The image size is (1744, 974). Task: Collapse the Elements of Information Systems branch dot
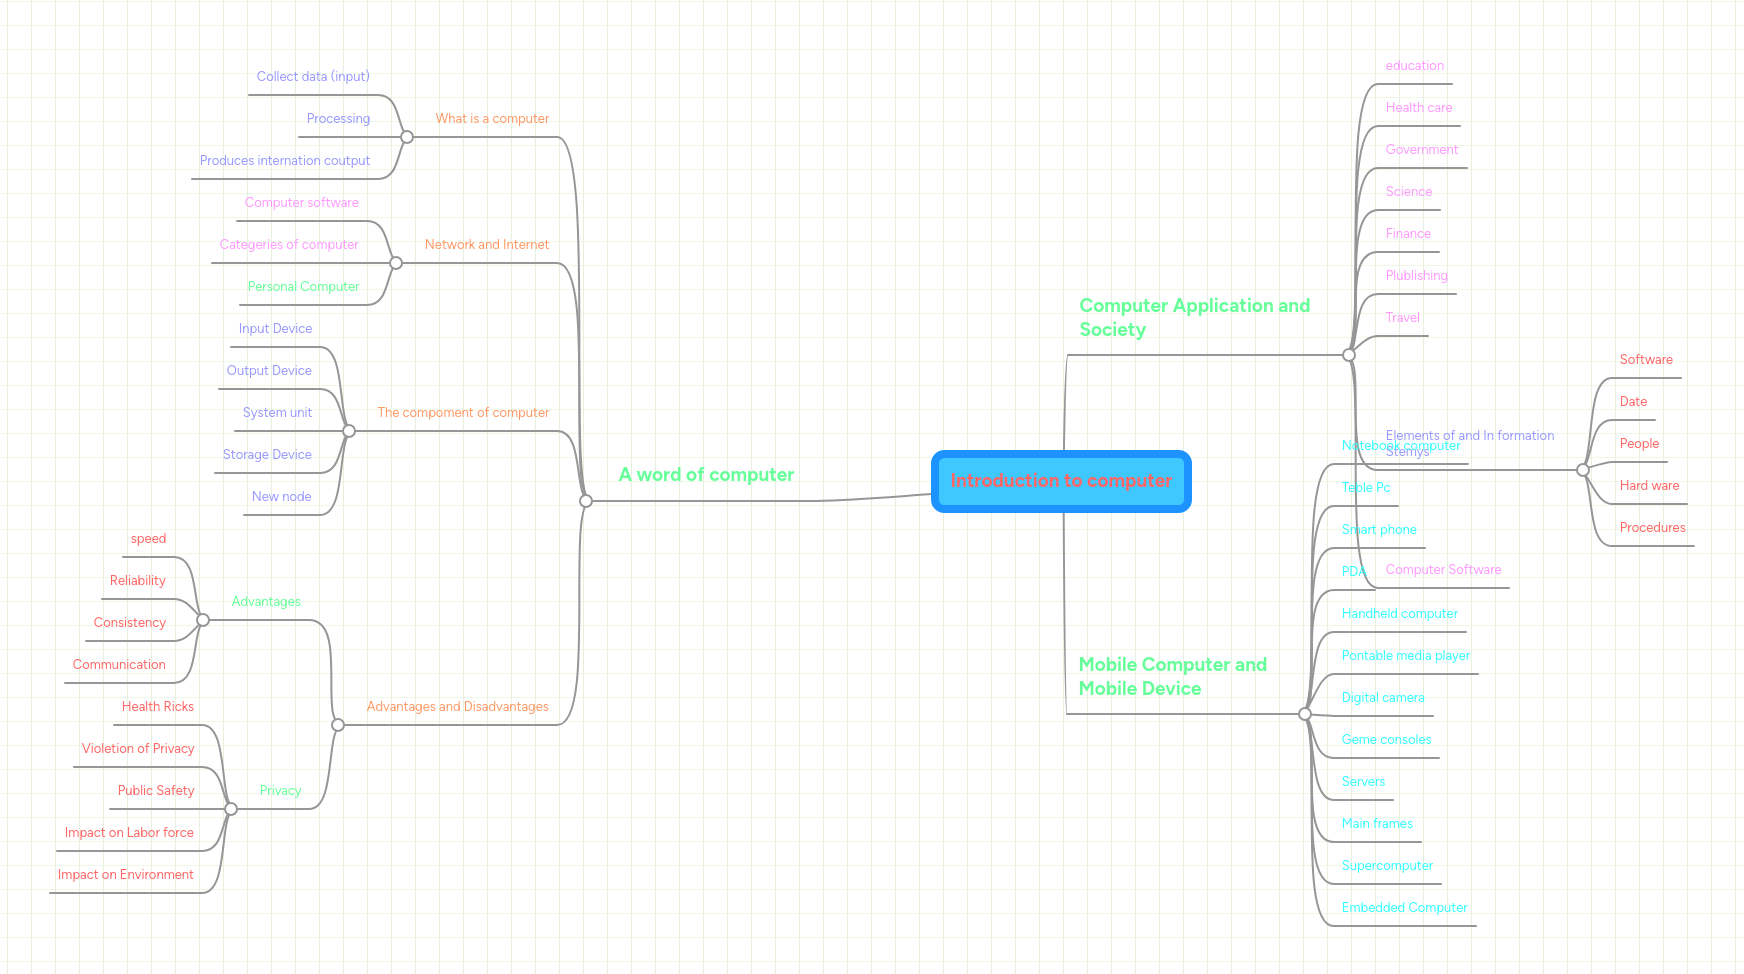pos(1583,469)
